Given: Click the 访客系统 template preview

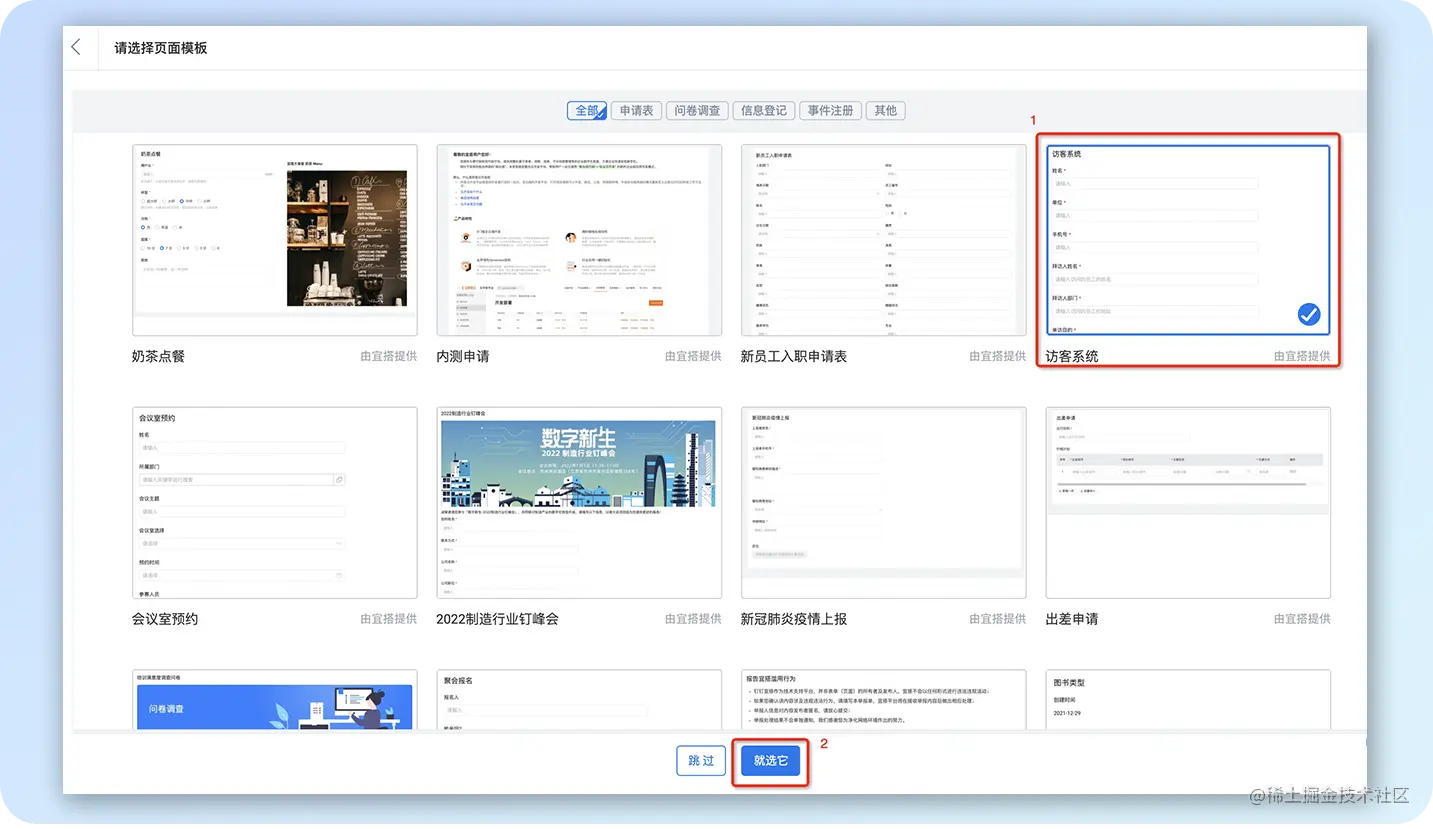Looking at the screenshot, I should [1188, 240].
